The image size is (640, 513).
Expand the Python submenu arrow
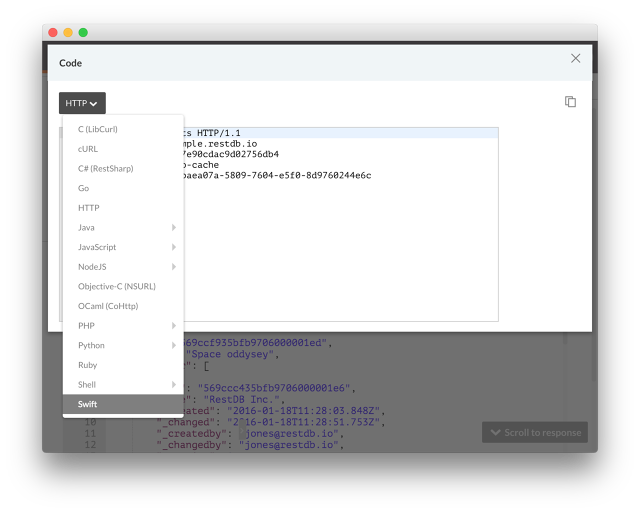click(x=174, y=345)
